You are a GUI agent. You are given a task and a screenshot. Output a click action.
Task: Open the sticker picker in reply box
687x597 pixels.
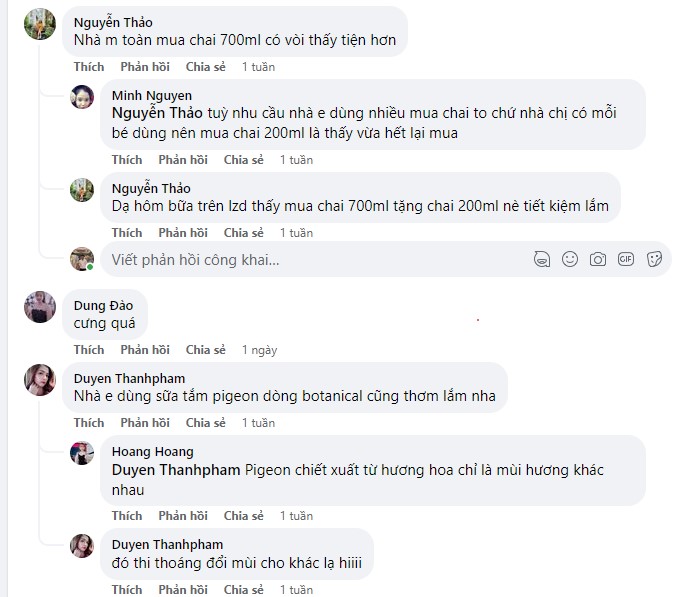(654, 259)
